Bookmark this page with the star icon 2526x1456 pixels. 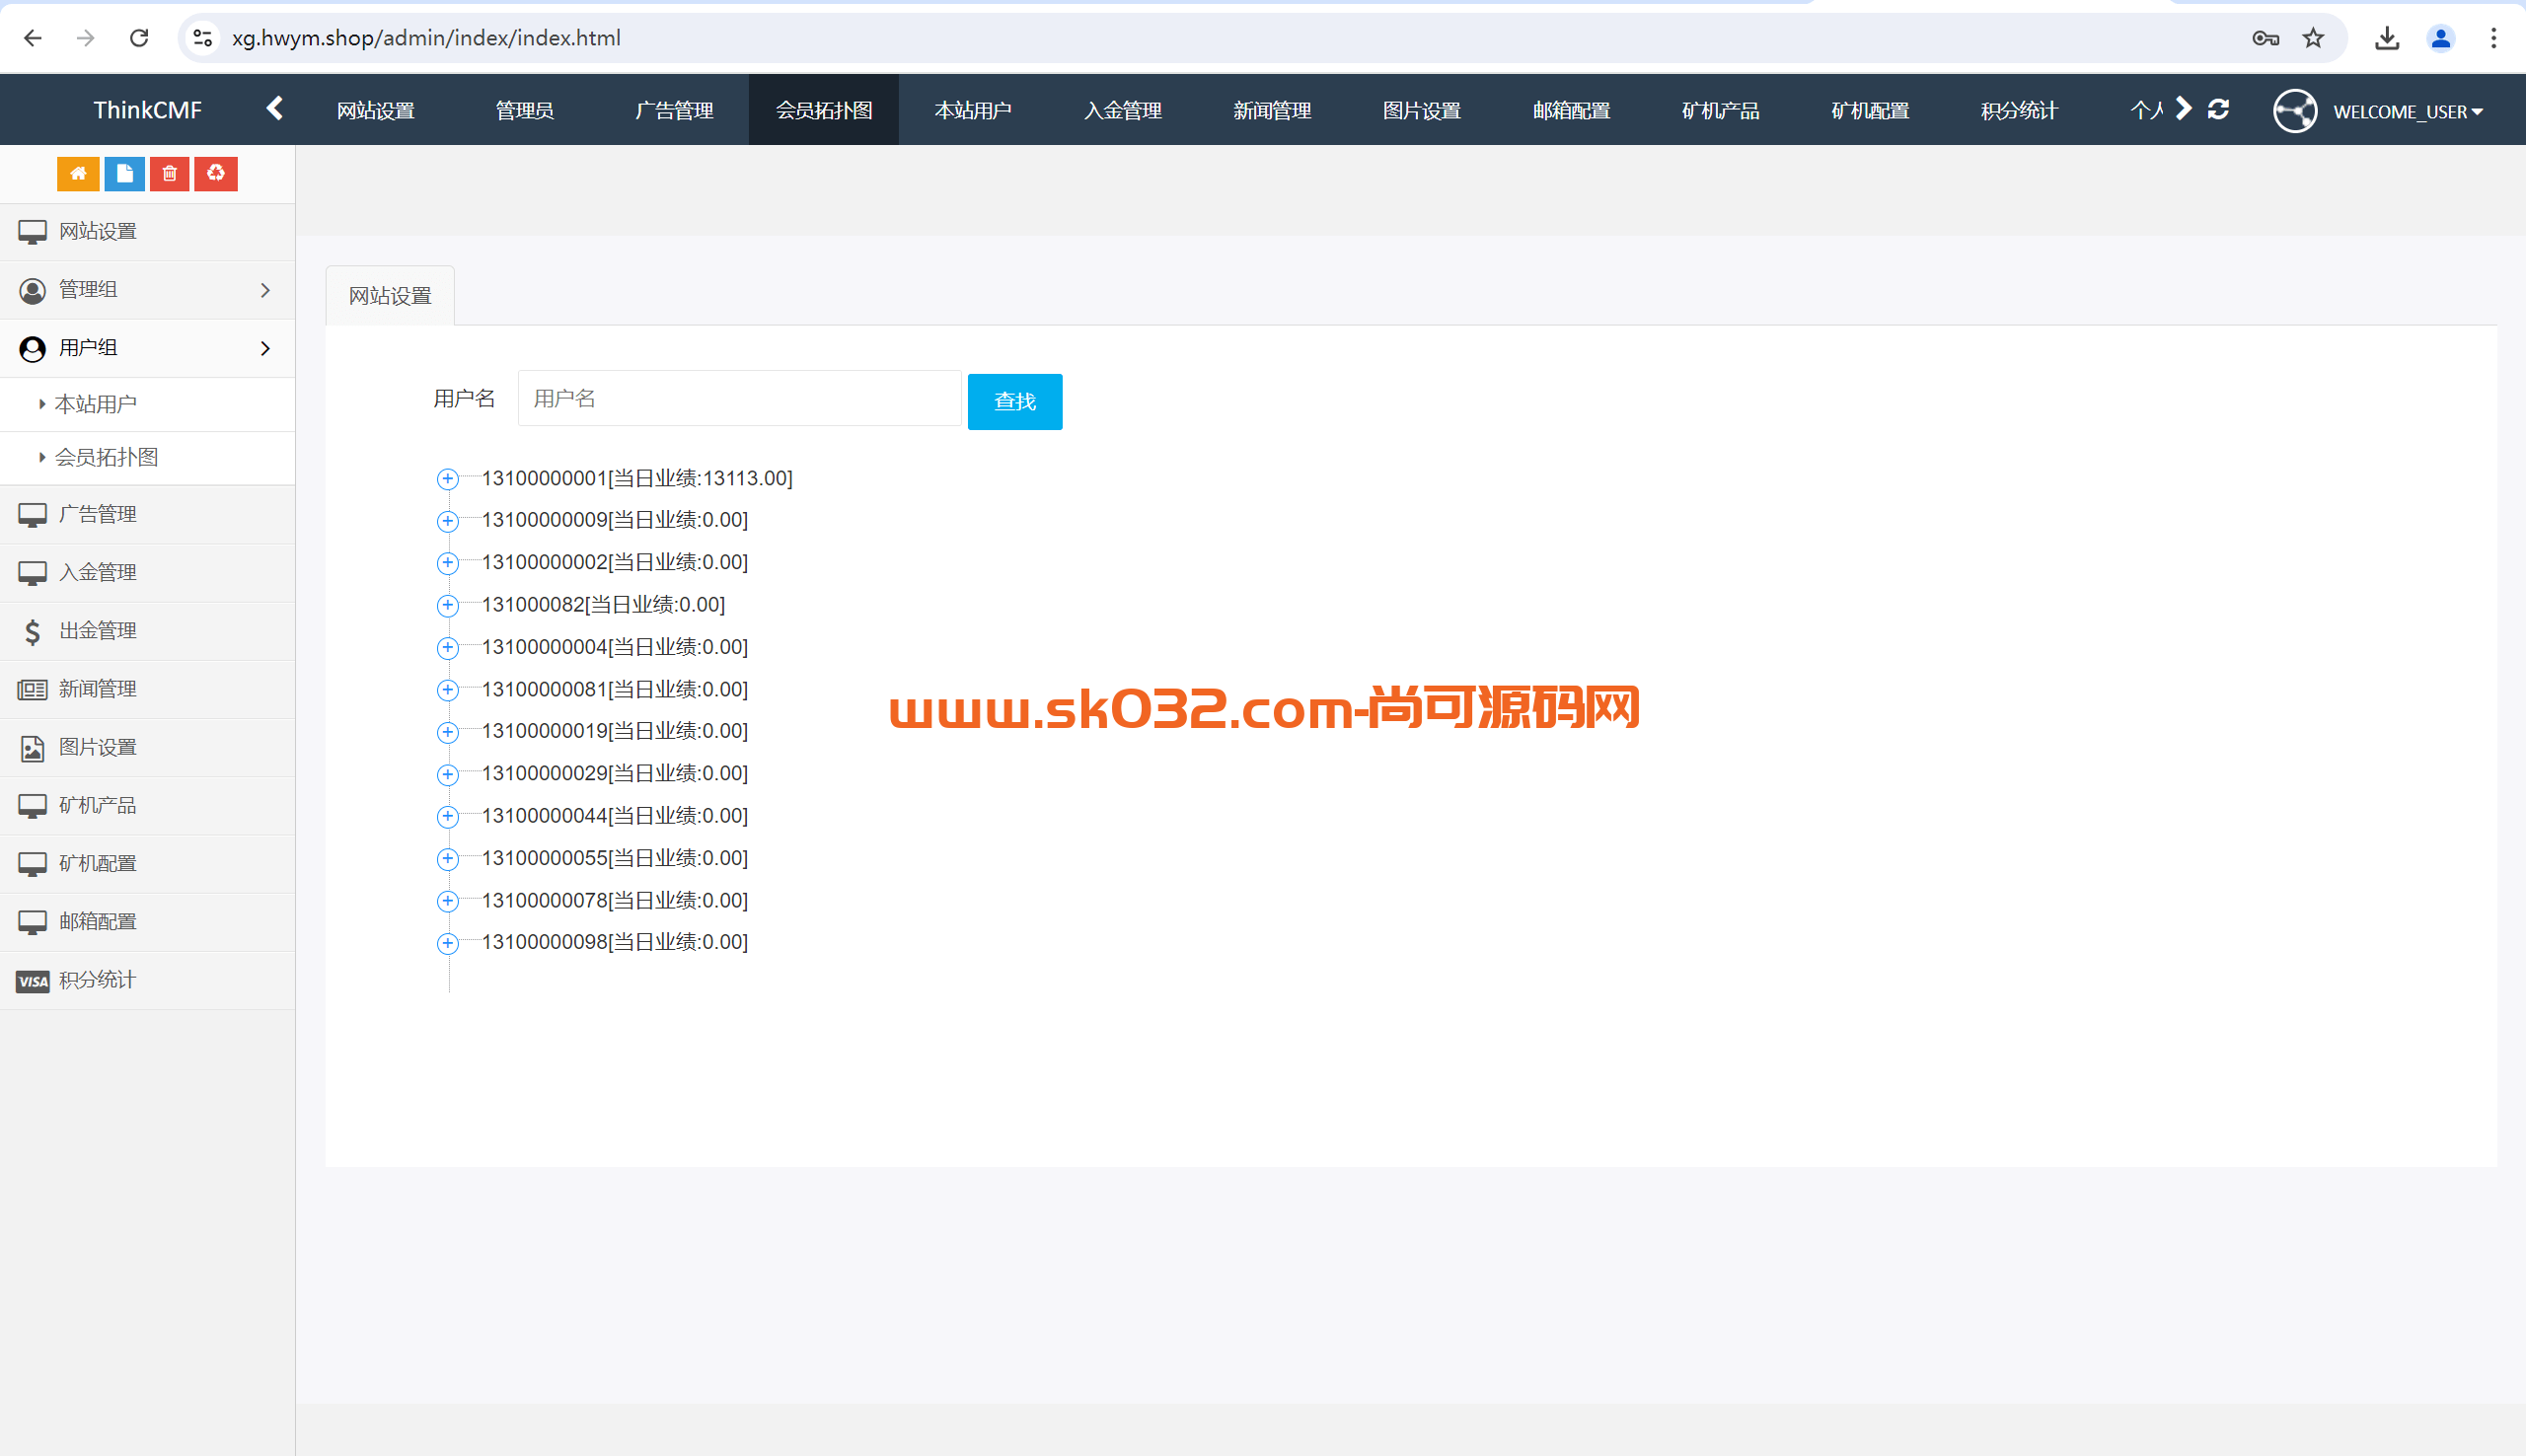click(2313, 38)
